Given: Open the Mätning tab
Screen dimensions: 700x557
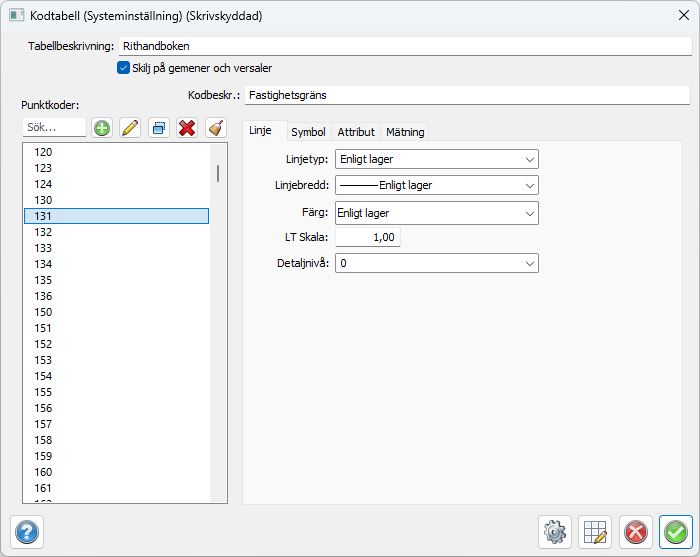Looking at the screenshot, I should [x=405, y=132].
